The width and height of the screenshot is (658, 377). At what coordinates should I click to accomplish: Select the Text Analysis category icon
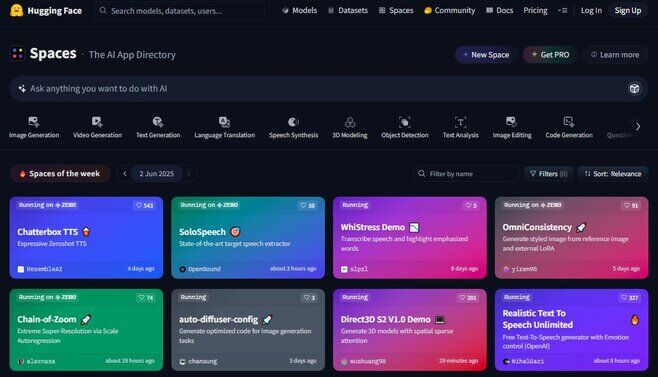pyautogui.click(x=460, y=122)
